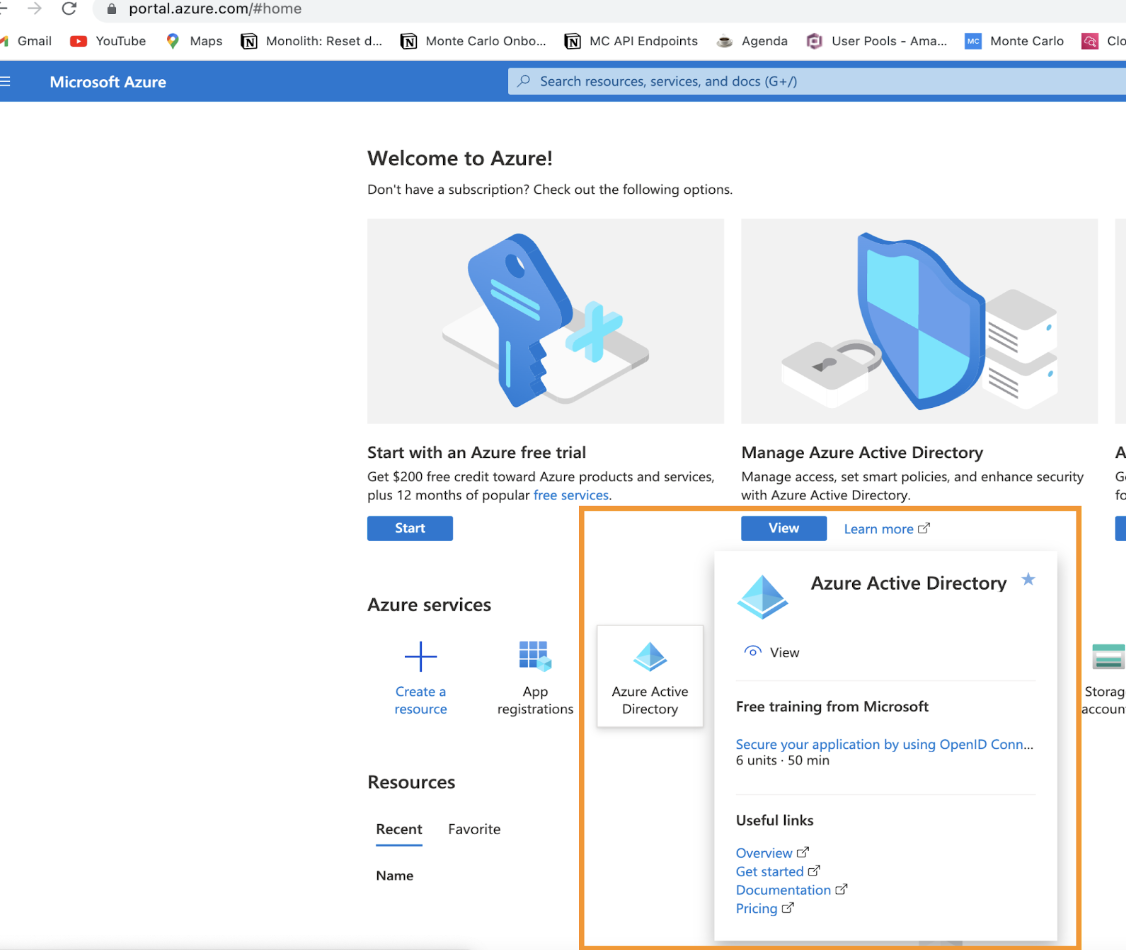Open the Azure portal hamburger menu

[x=5, y=82]
